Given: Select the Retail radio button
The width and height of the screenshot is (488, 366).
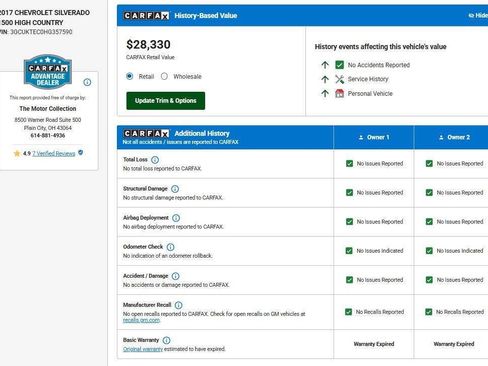Looking at the screenshot, I should point(130,76).
